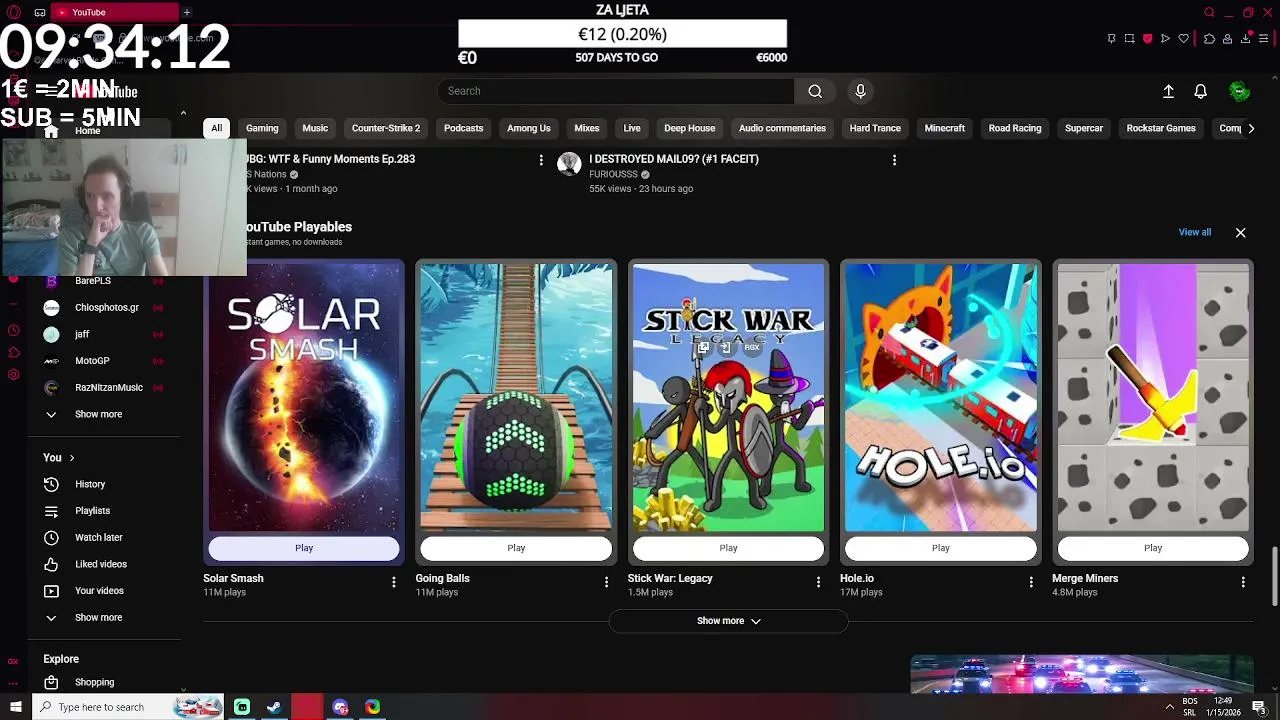Select the Gaming category chip

(262, 128)
